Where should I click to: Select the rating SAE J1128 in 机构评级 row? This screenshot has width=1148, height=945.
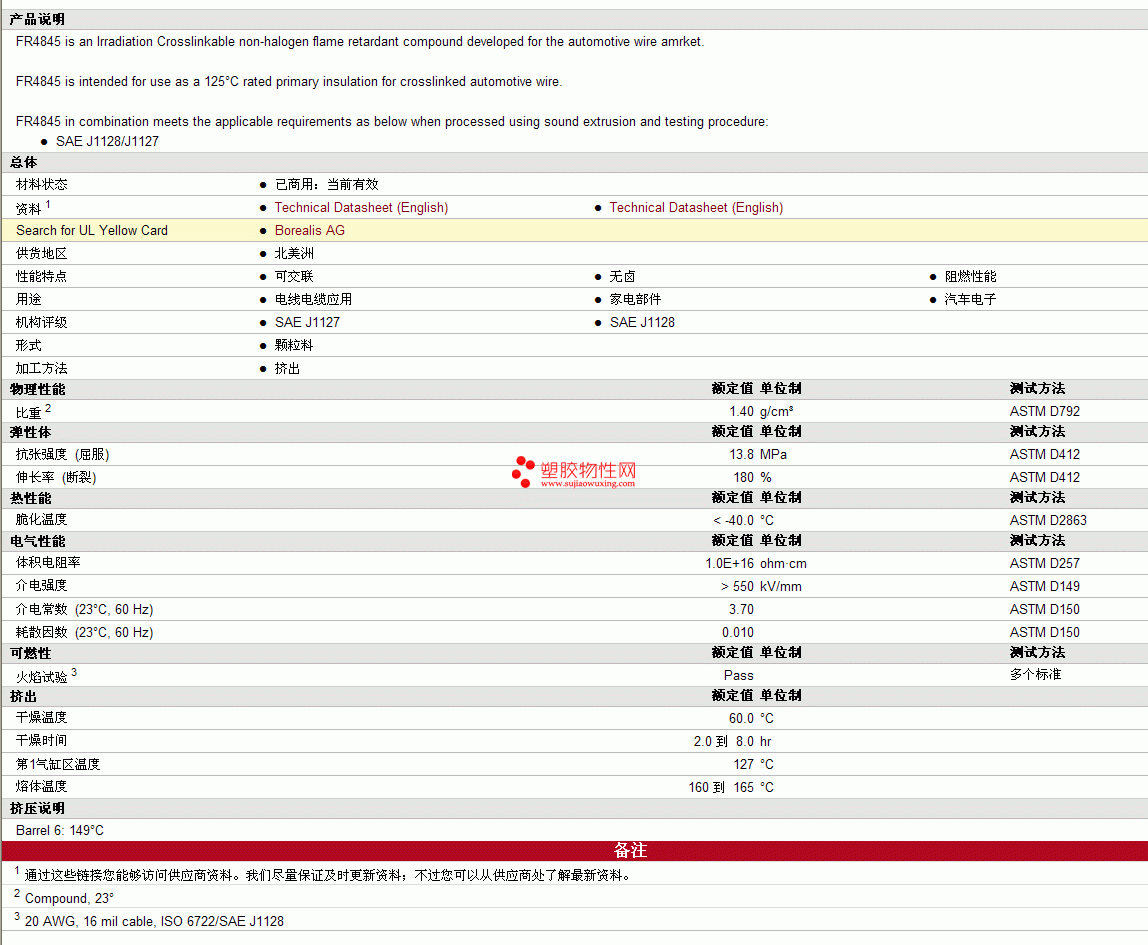pos(642,323)
